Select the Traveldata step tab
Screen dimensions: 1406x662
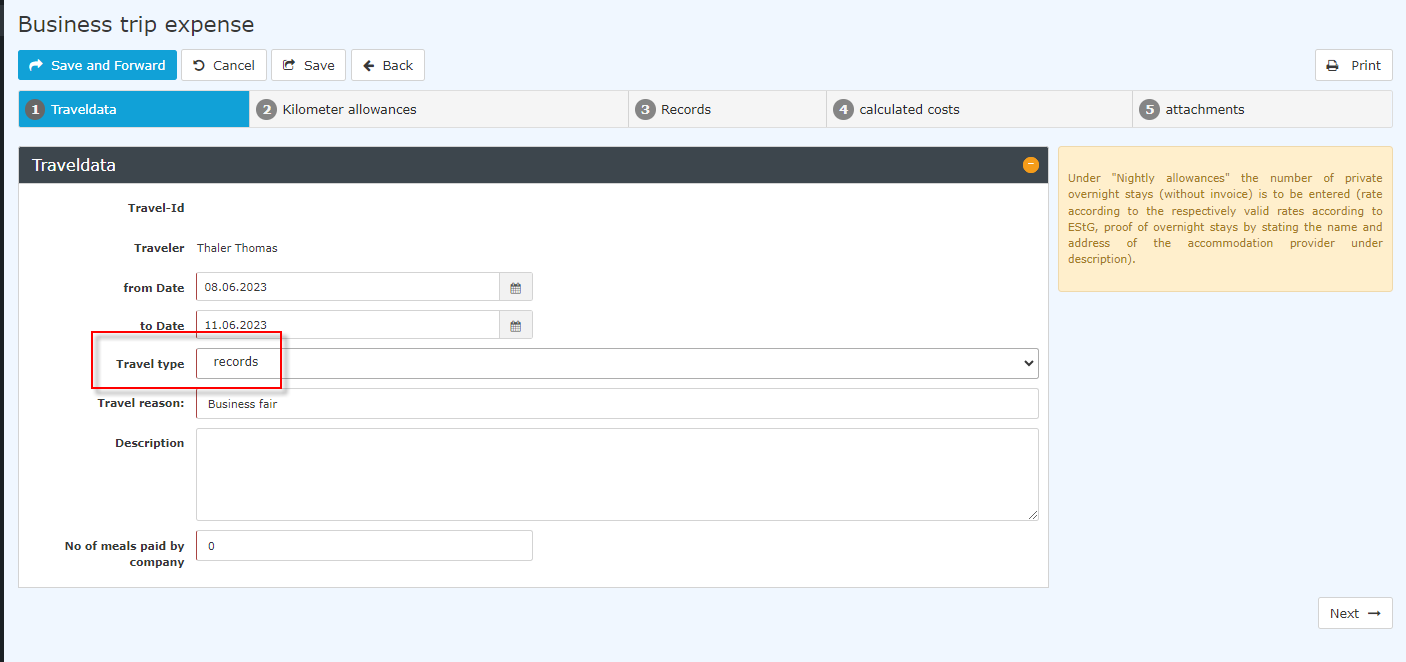coord(133,109)
